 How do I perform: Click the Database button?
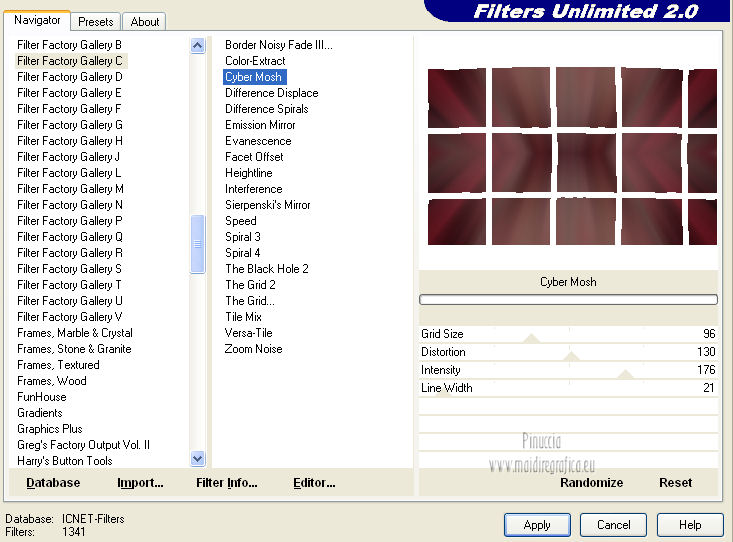pos(53,483)
